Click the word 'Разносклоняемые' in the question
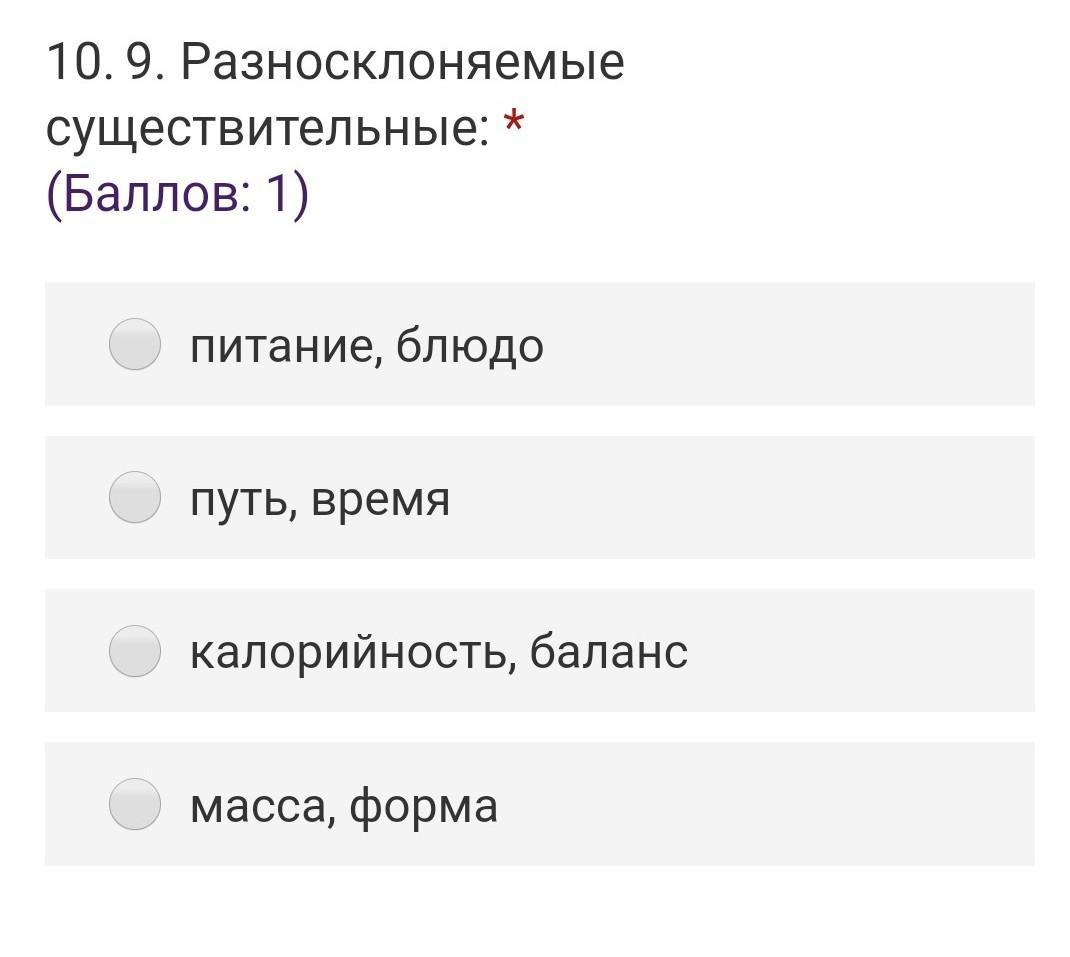1070x957 pixels. 403,62
